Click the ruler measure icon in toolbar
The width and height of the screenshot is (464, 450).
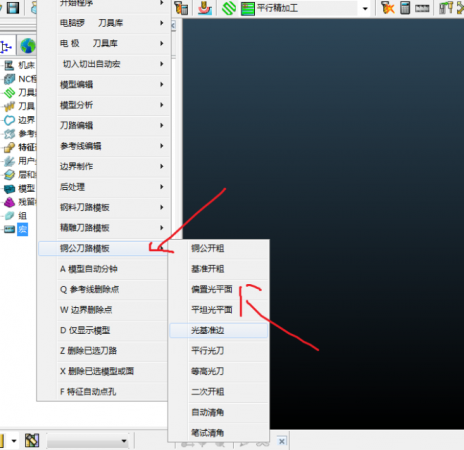coord(422,9)
